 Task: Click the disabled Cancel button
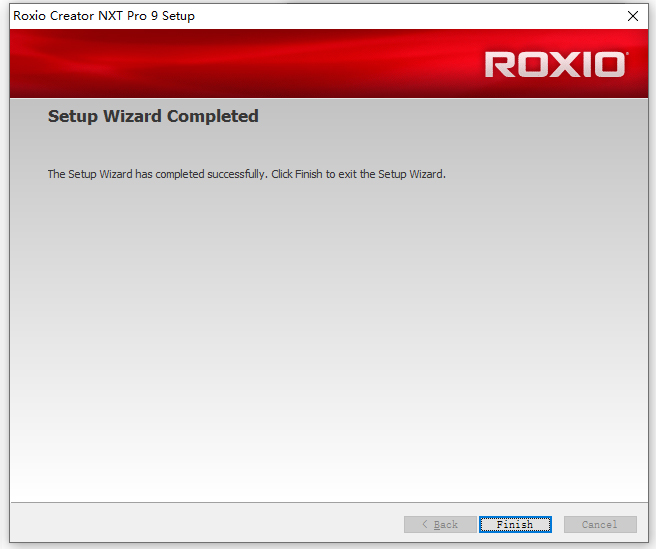click(600, 524)
